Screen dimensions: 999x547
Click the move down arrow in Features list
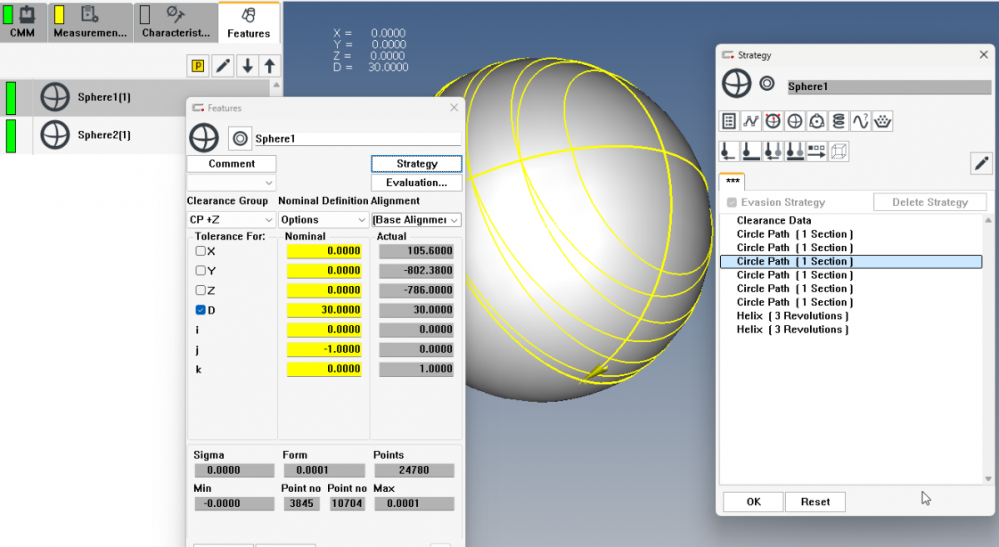coord(248,66)
